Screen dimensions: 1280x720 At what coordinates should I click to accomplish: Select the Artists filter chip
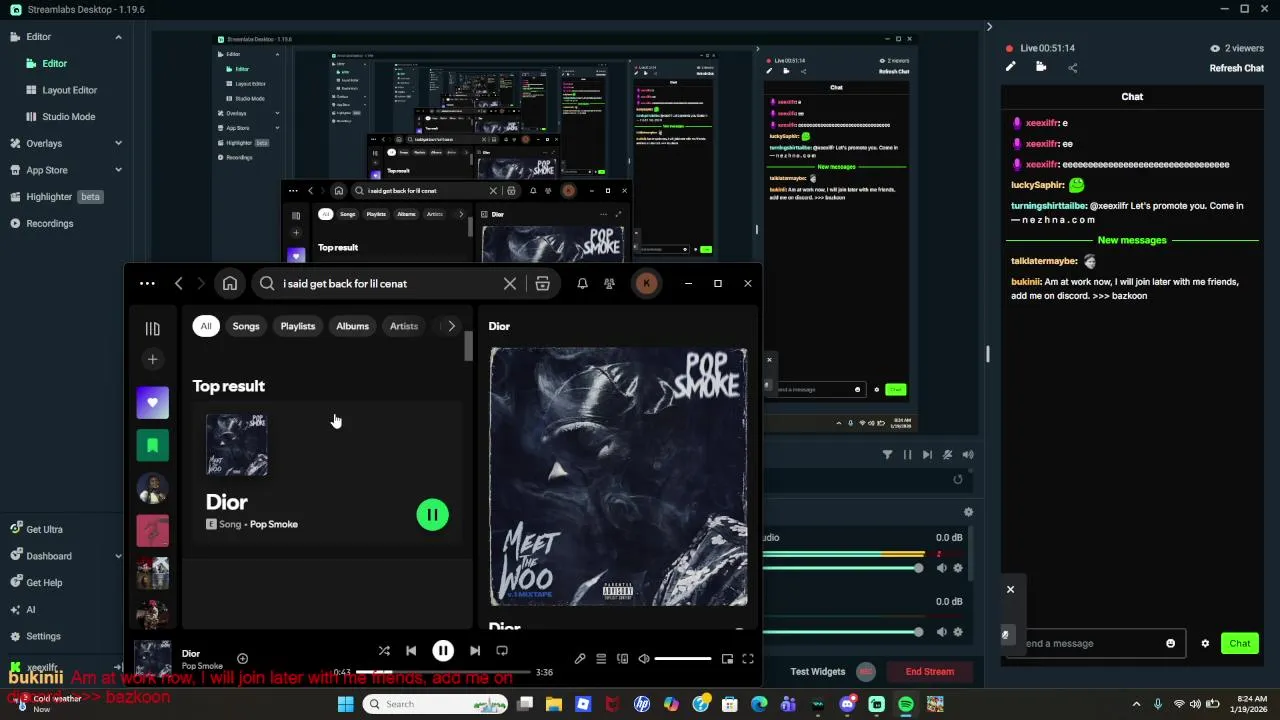[404, 326]
